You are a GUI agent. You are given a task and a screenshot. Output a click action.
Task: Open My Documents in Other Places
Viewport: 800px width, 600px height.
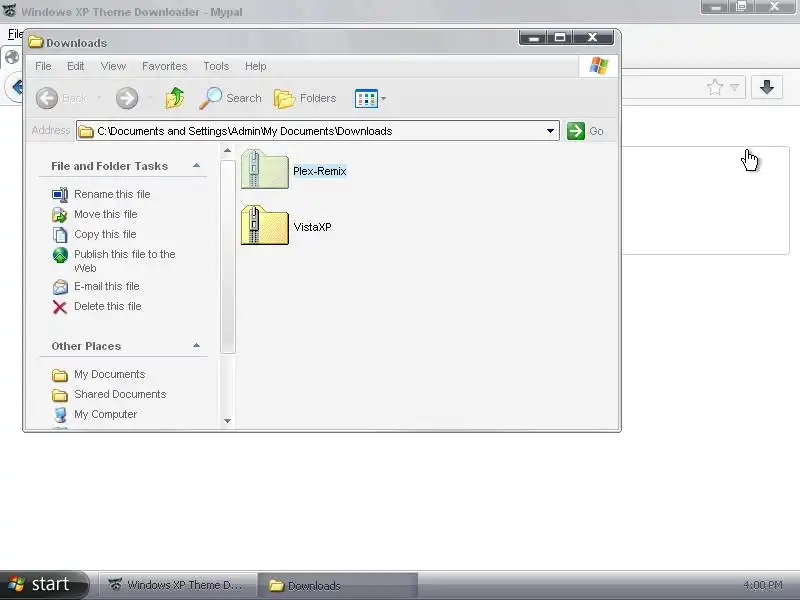[x=110, y=374]
